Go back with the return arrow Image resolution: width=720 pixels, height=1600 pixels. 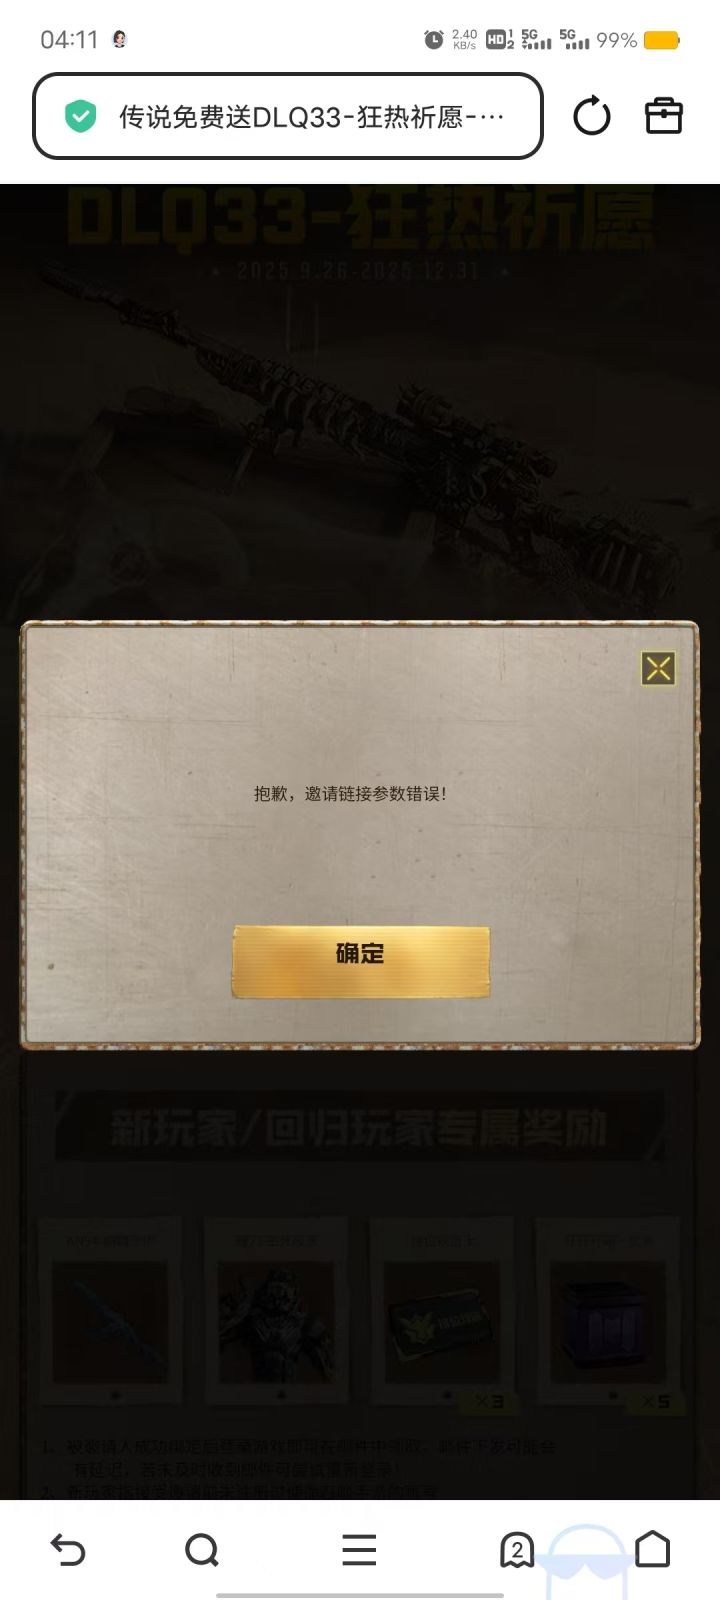pyautogui.click(x=68, y=1550)
